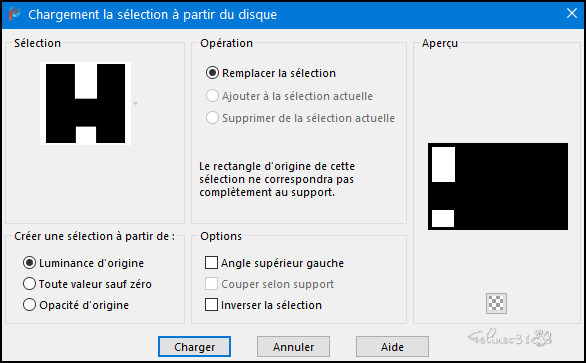The height and width of the screenshot is (363, 586).
Task: Click the watermark signature logo
Action: tap(511, 338)
